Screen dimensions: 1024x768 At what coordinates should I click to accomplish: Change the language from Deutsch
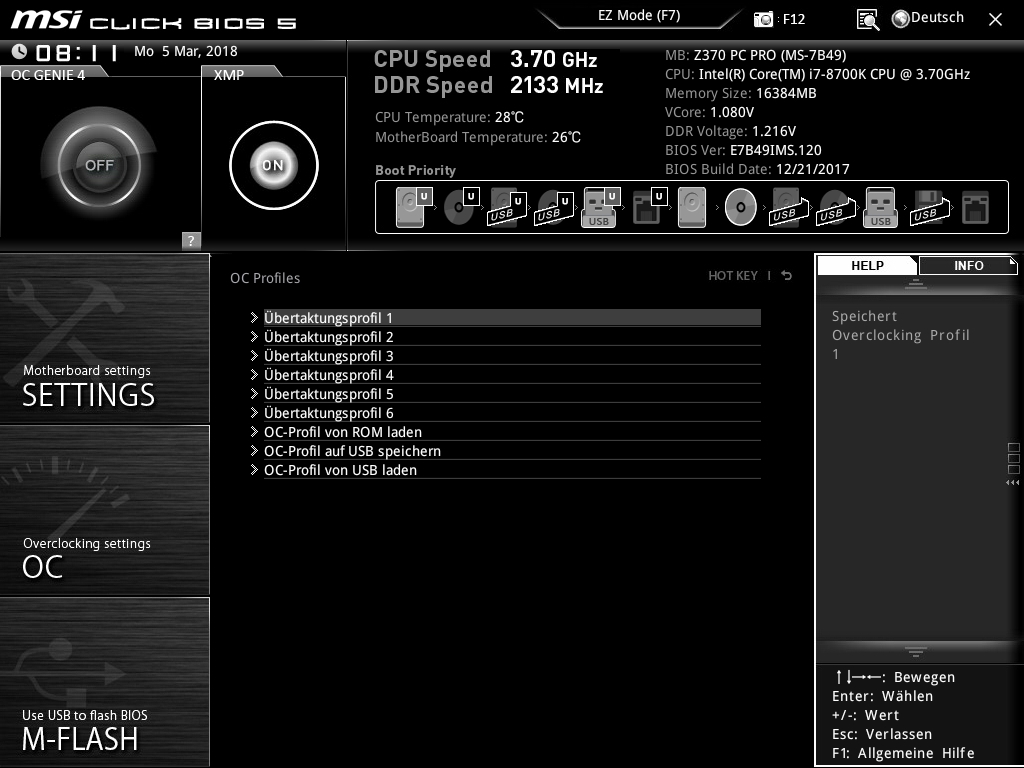click(928, 18)
